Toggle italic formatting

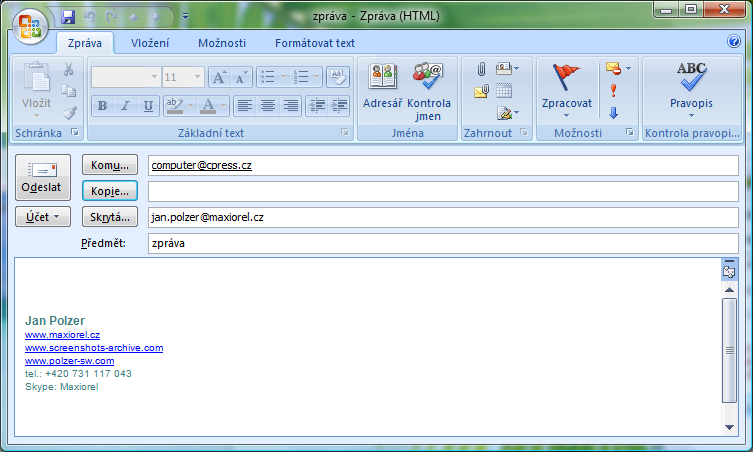pyautogui.click(x=125, y=106)
